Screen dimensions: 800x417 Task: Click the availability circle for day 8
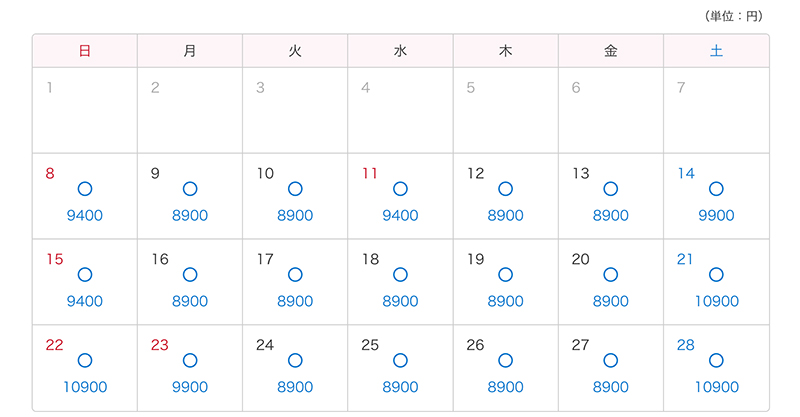click(x=85, y=188)
